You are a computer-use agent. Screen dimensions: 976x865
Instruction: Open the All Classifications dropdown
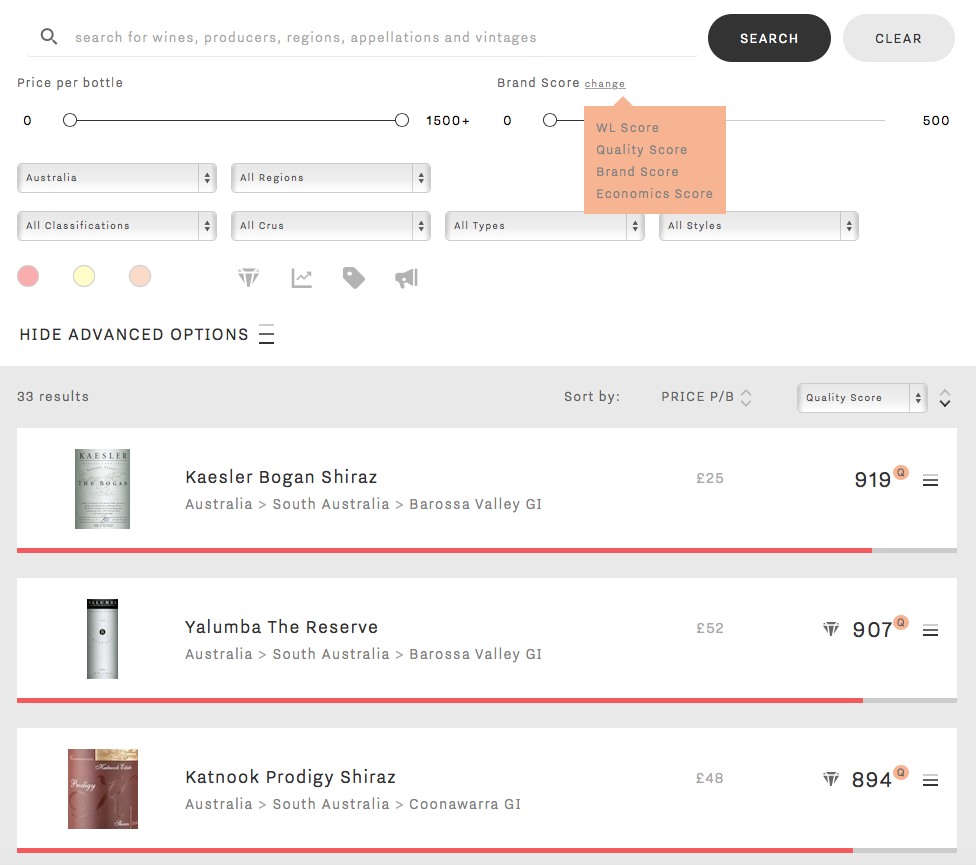click(x=117, y=226)
